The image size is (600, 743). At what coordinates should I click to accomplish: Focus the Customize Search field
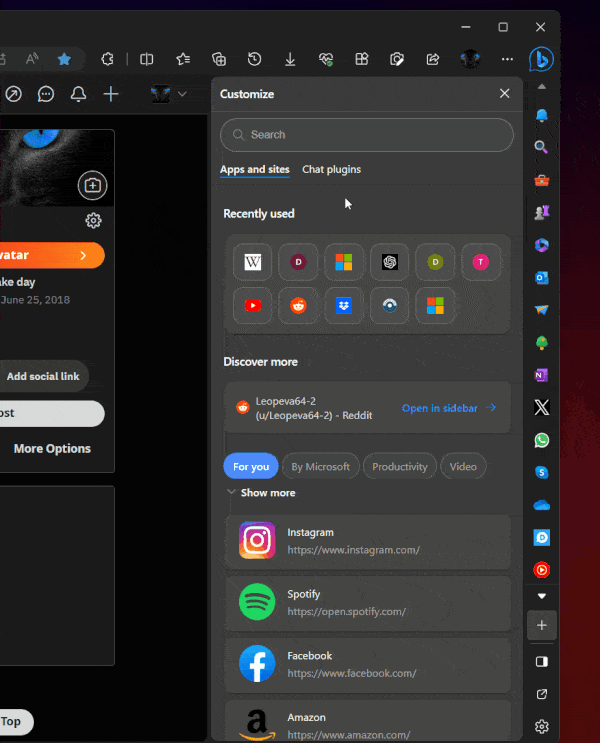coord(366,135)
